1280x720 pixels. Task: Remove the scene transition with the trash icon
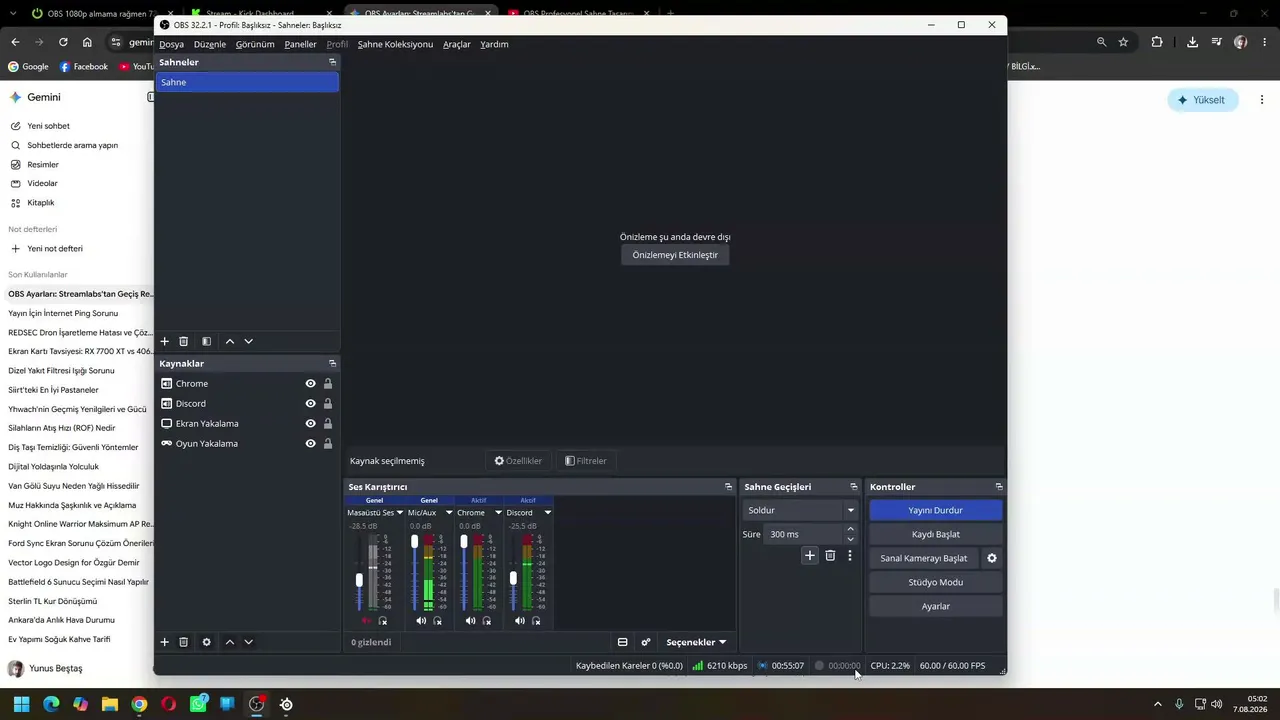pos(830,556)
